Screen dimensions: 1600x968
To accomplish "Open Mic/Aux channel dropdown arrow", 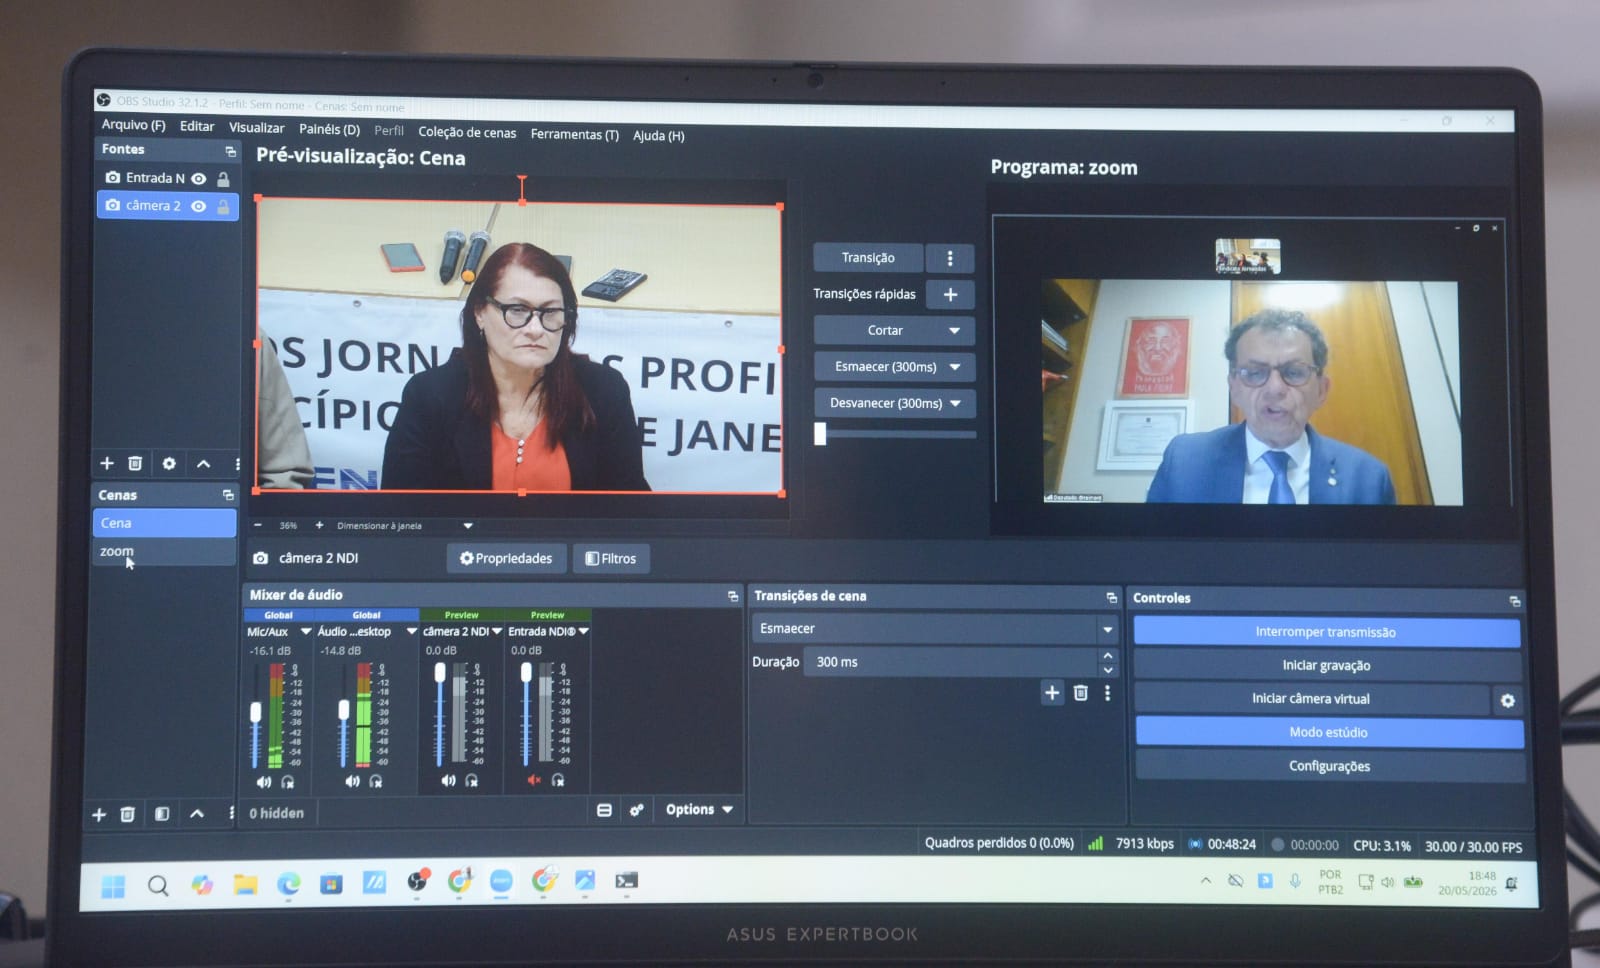I will pyautogui.click(x=306, y=632).
